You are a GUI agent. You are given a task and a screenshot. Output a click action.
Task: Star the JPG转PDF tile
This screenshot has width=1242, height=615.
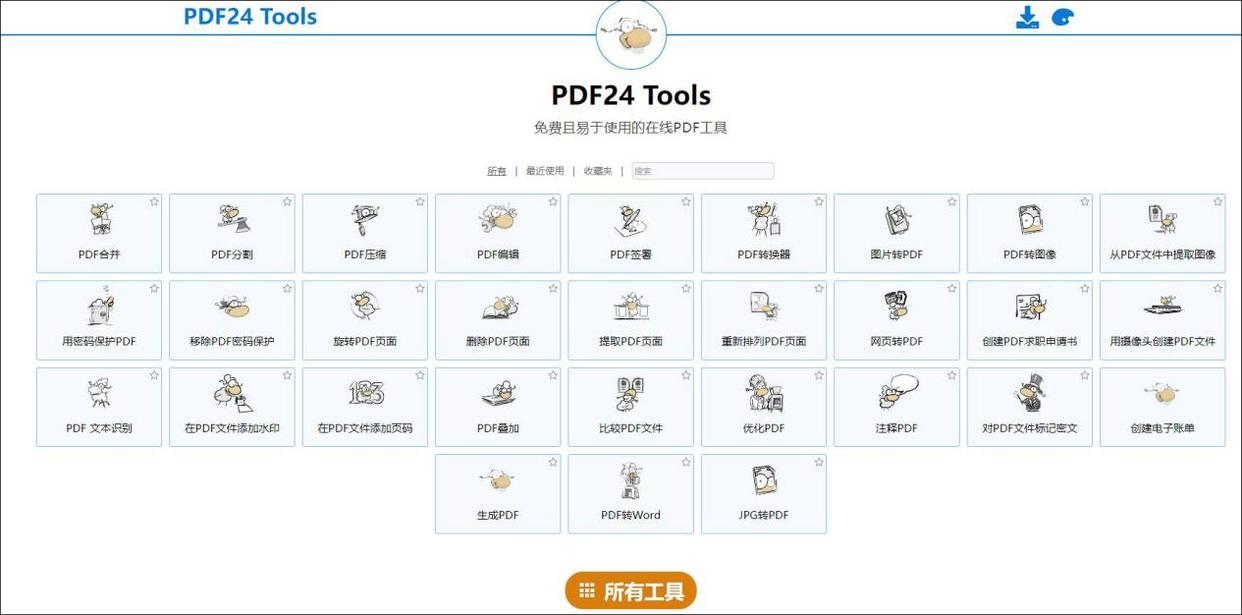[x=819, y=463]
